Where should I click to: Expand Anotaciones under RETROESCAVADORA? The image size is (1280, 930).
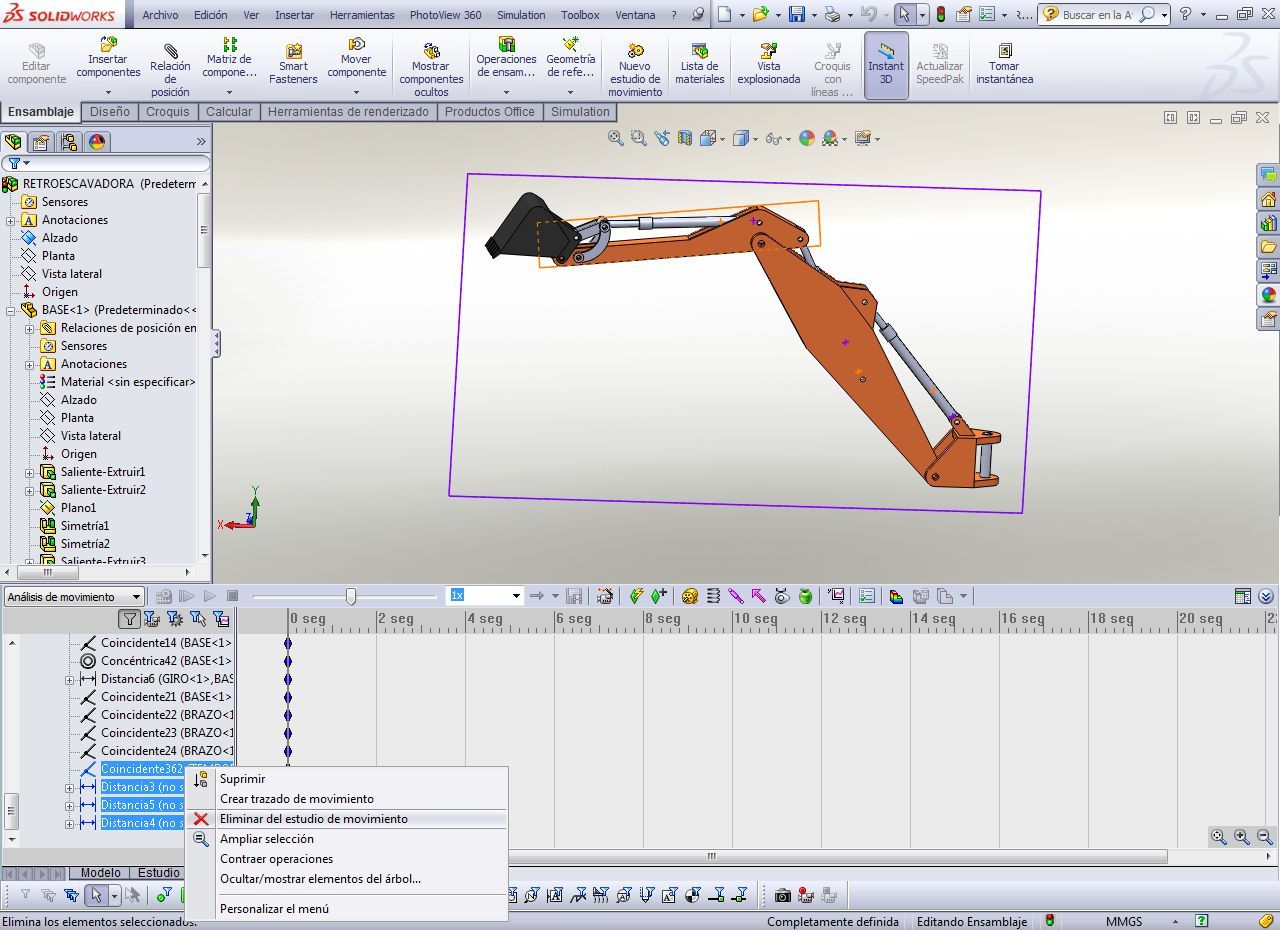pos(11,220)
